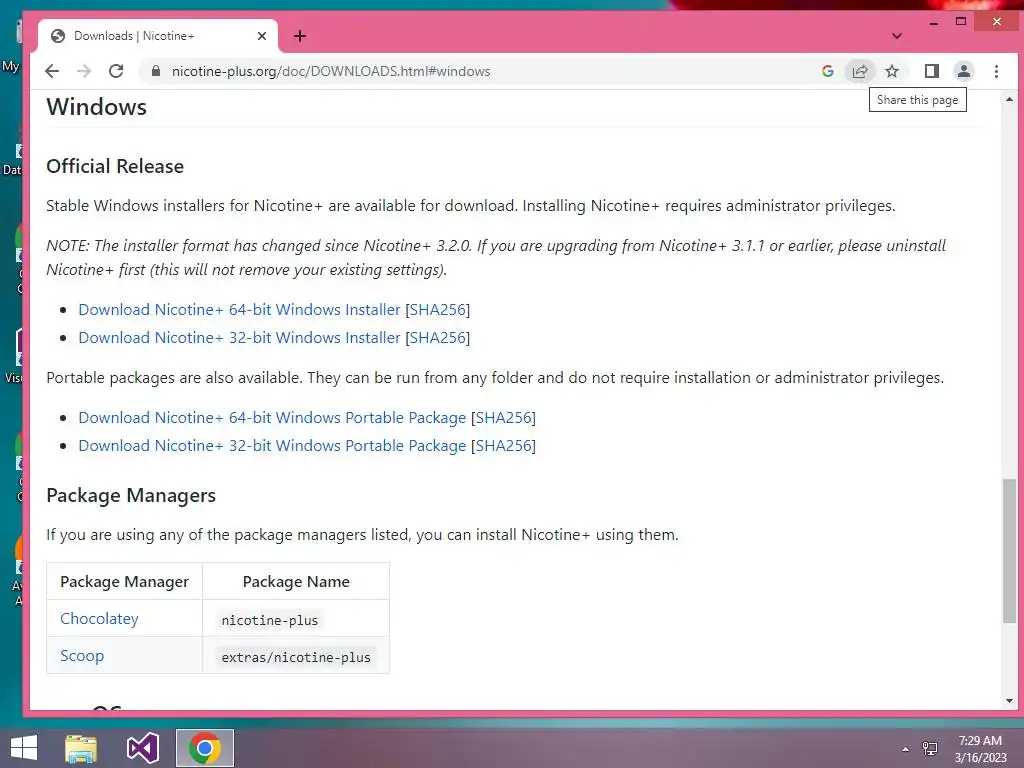Click the scrollbar up arrow

1009,99
